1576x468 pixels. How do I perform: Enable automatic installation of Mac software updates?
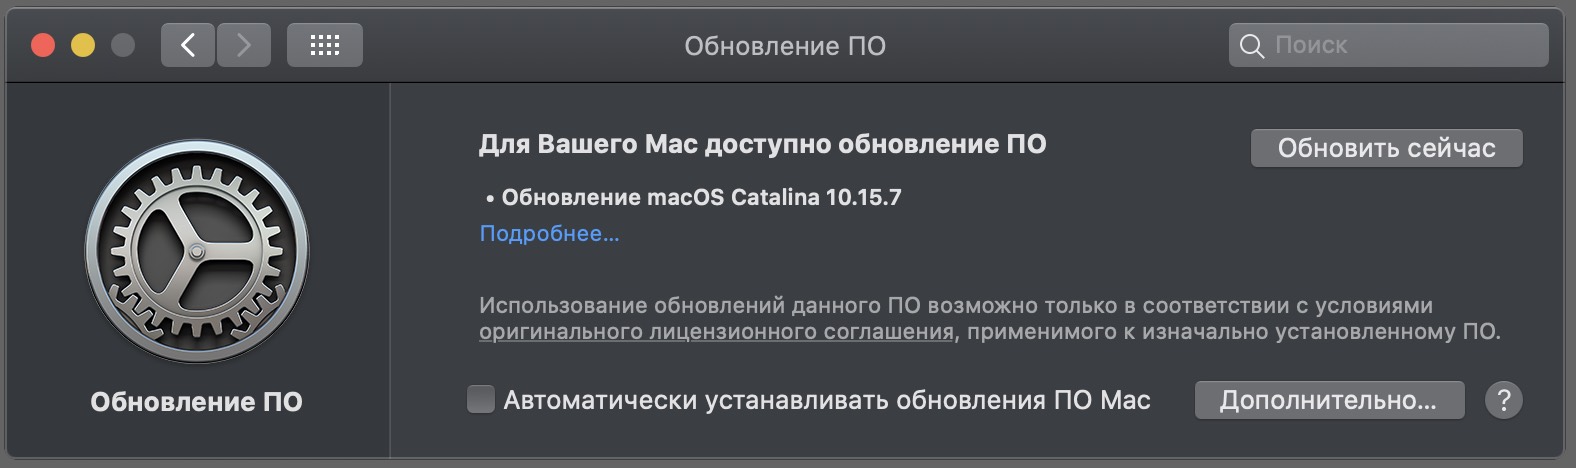point(481,400)
